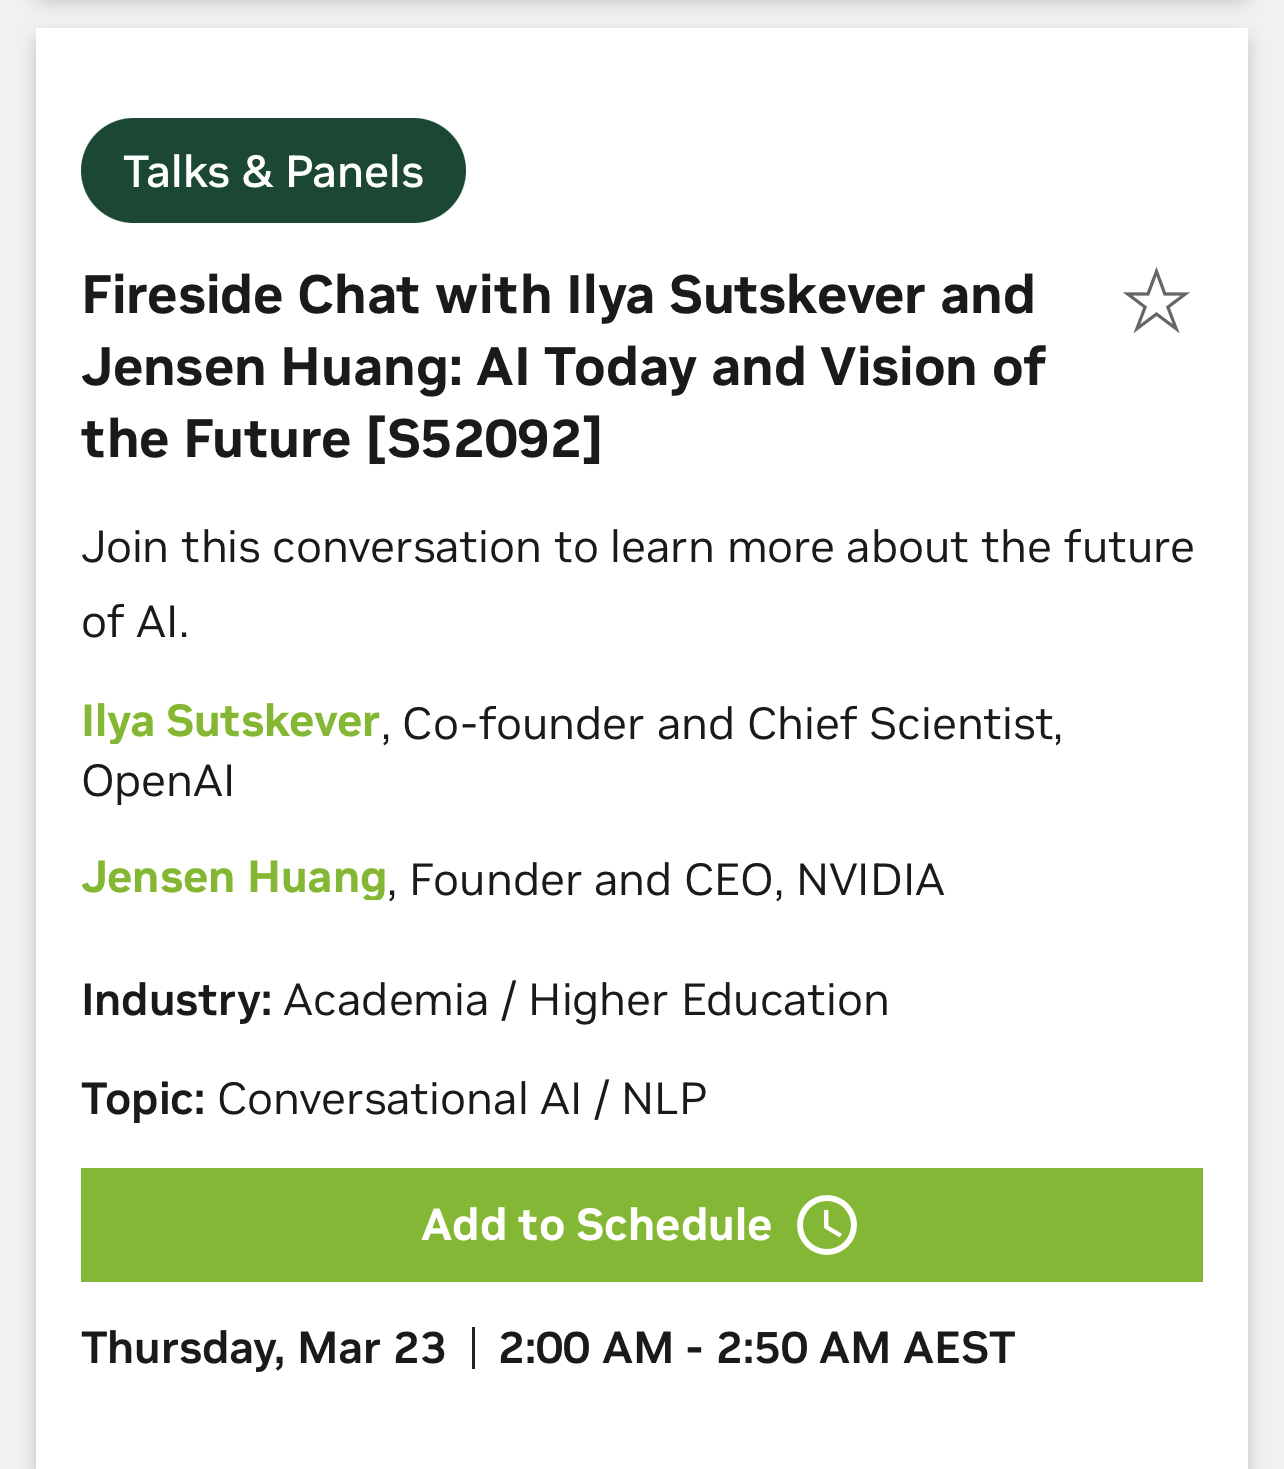Open Ilya Sutskever's speaker profile
1284x1469 pixels.
[230, 721]
